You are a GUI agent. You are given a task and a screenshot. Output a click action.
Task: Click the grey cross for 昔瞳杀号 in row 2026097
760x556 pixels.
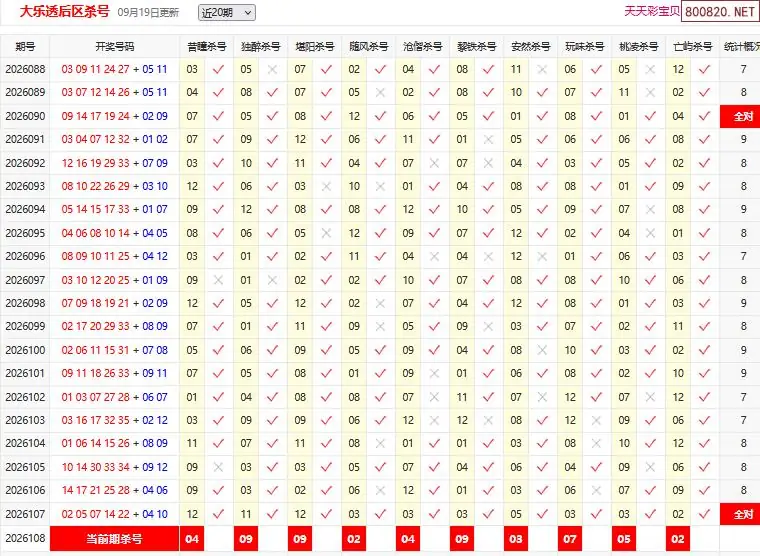pyautogui.click(x=219, y=280)
